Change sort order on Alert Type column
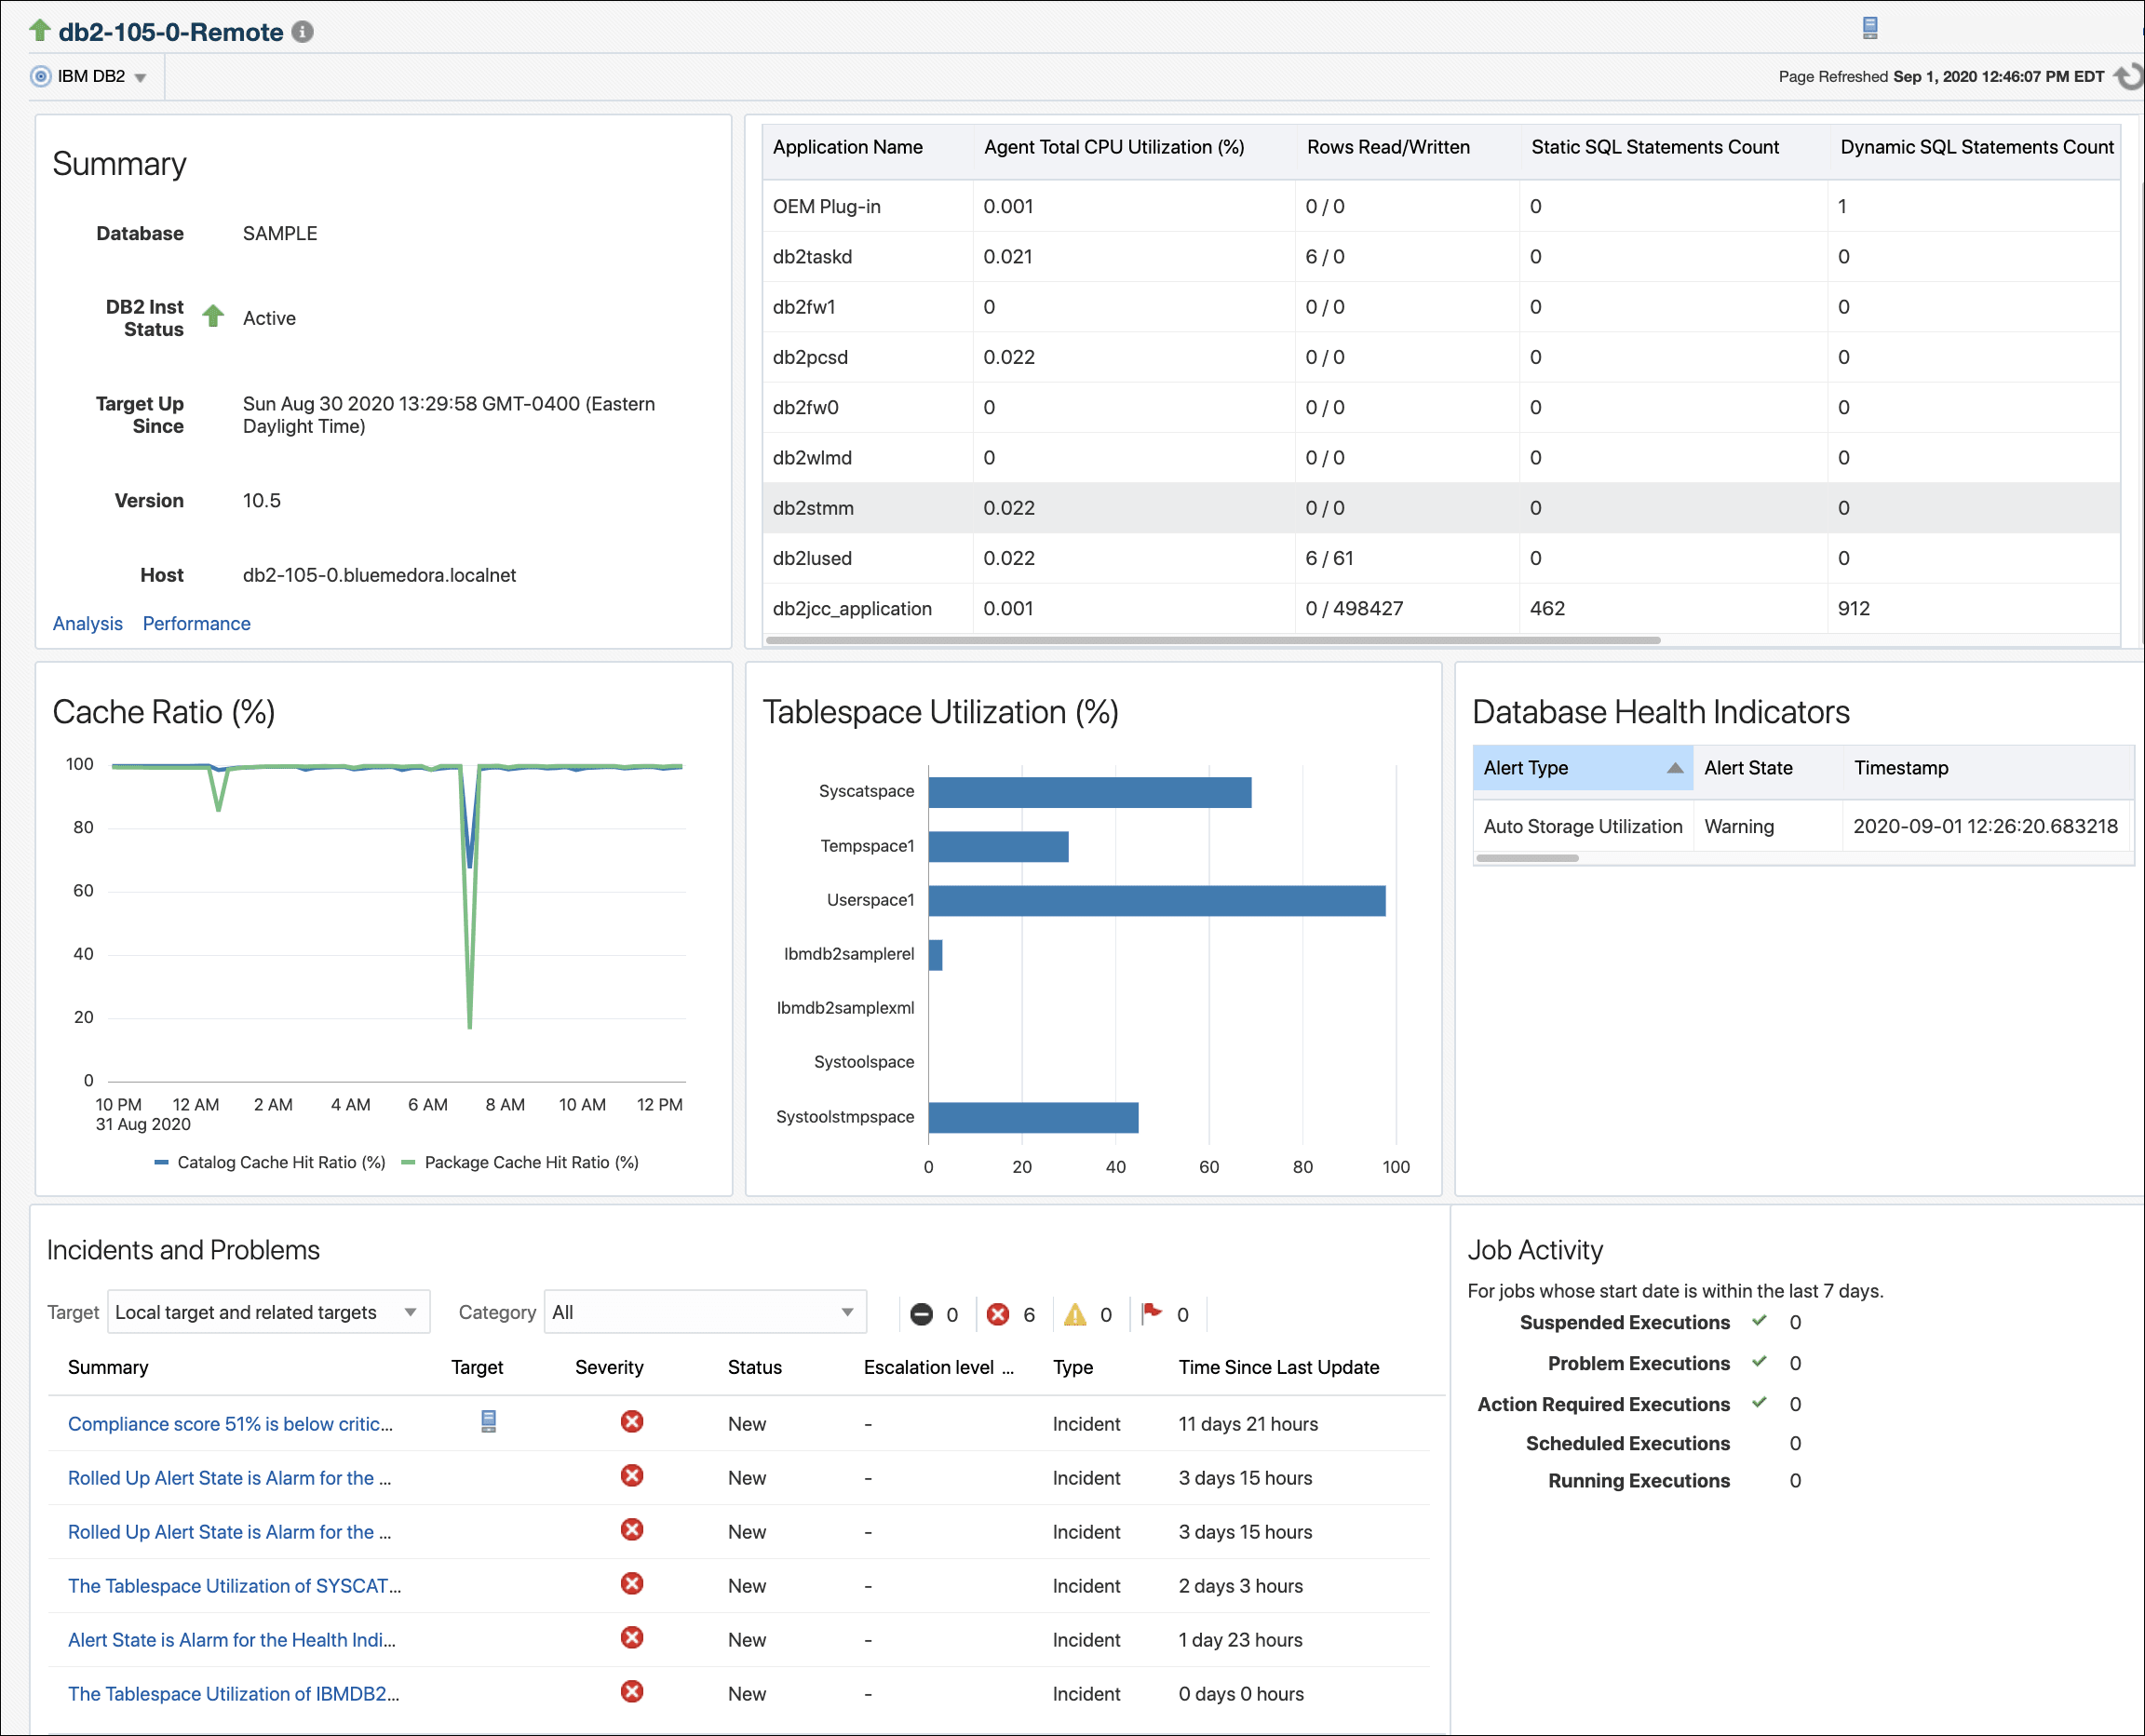Viewport: 2145px width, 1736px height. 1674,767
